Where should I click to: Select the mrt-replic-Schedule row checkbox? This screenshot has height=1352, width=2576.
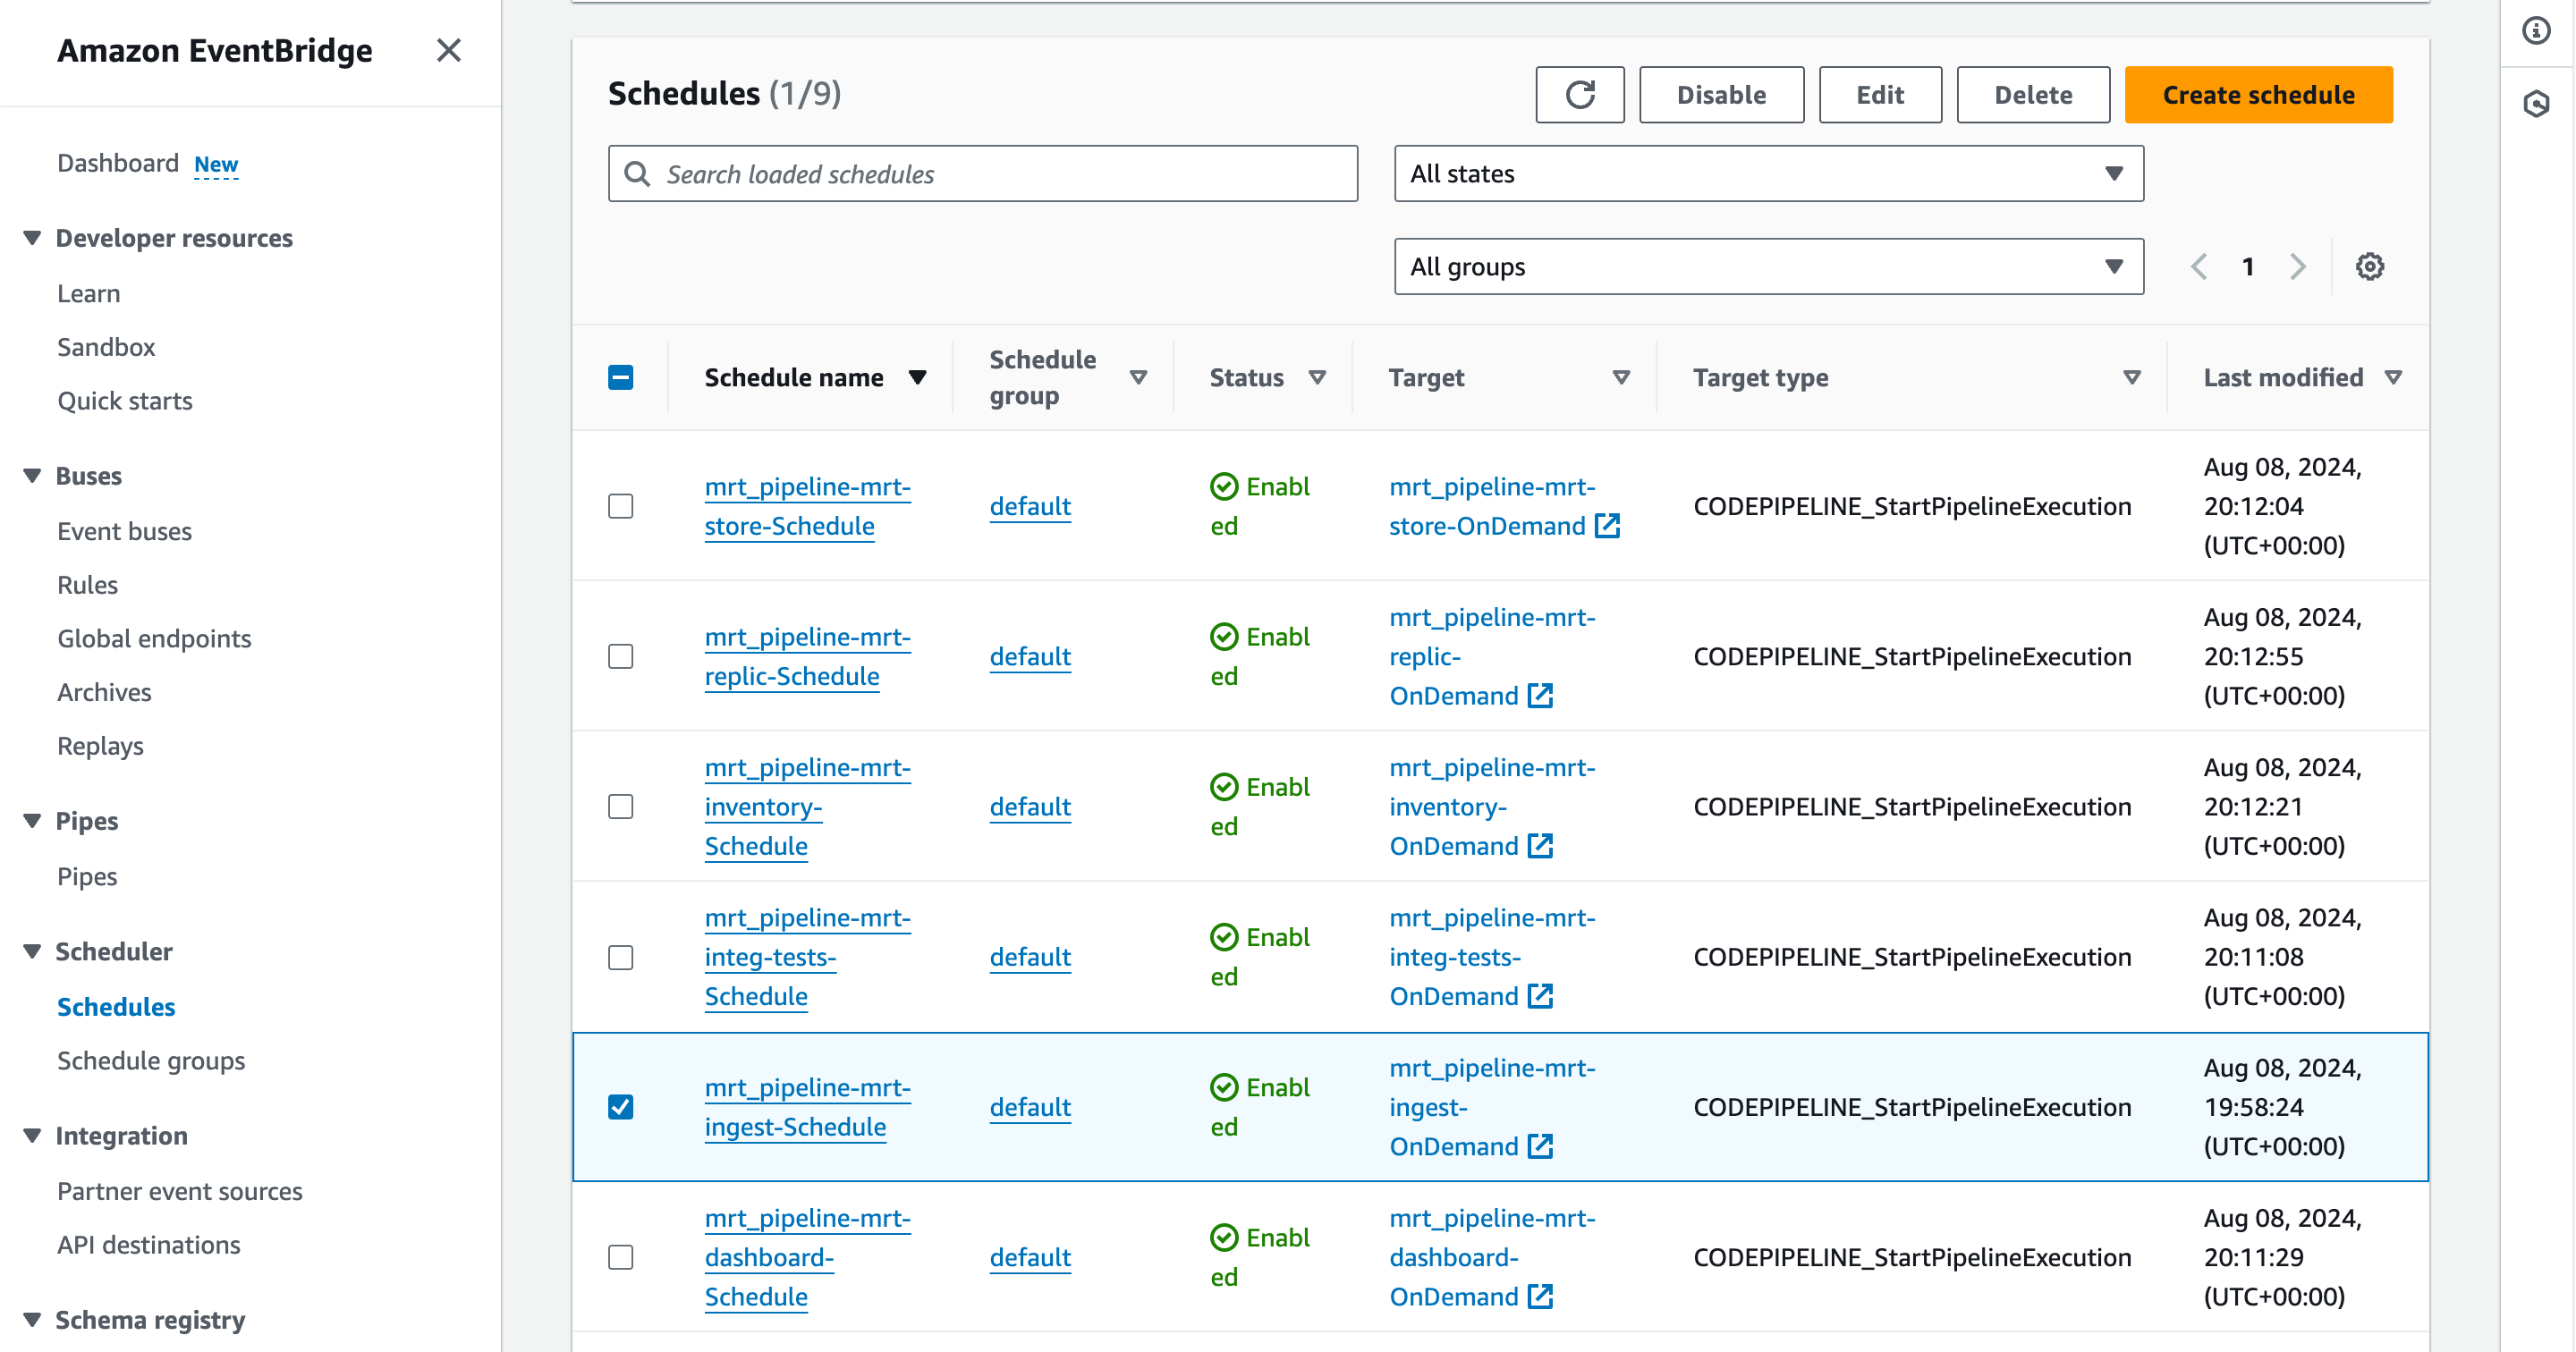620,656
